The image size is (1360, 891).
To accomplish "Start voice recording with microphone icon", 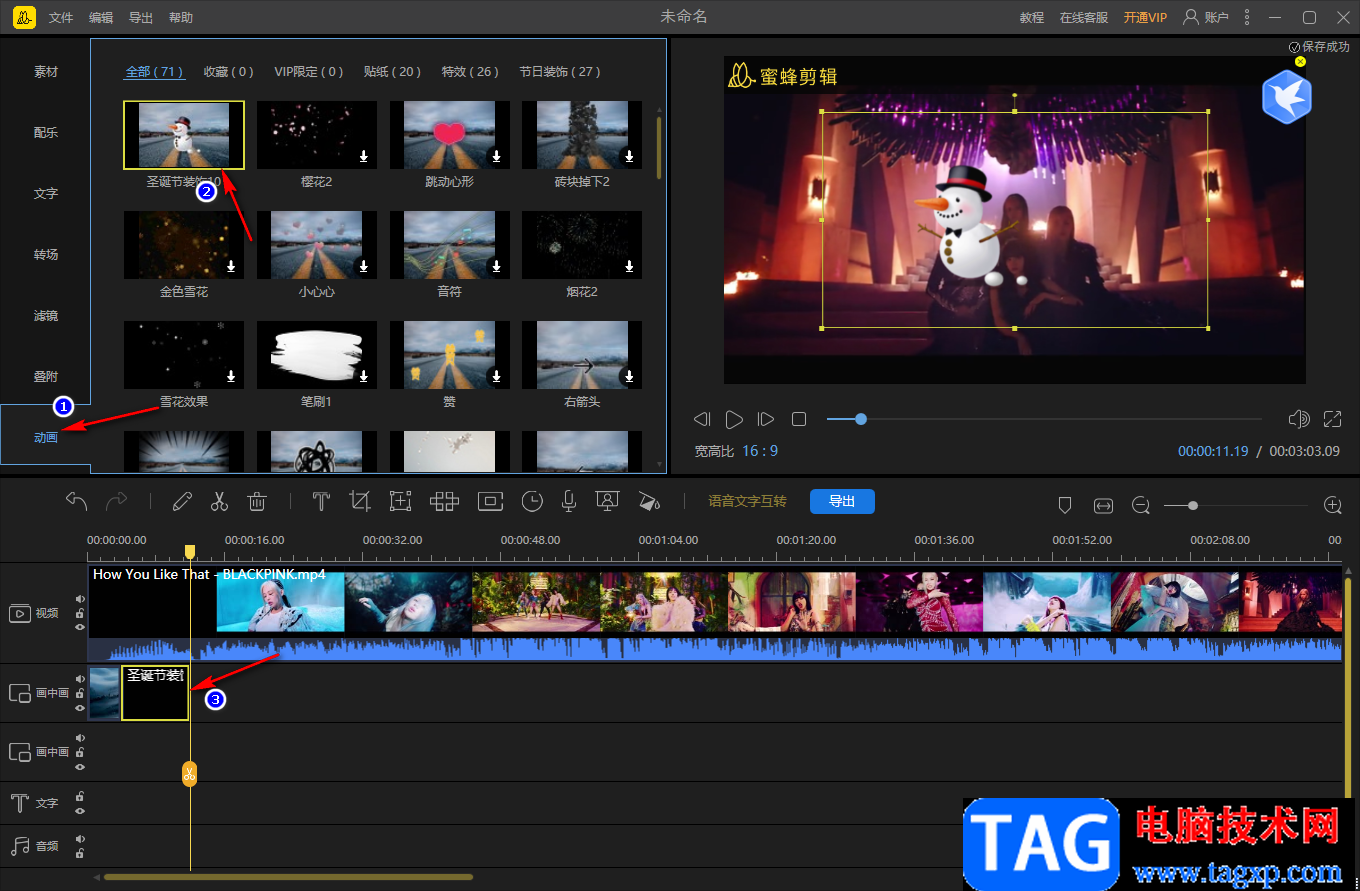I will coord(569,502).
